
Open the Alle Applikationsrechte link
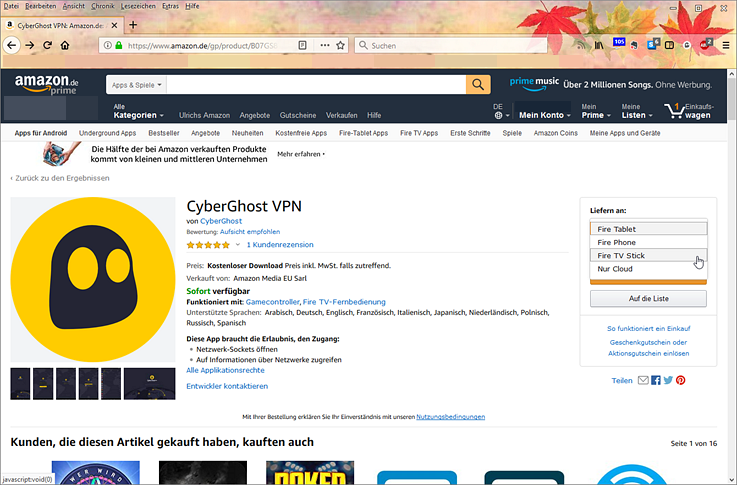coord(225,370)
